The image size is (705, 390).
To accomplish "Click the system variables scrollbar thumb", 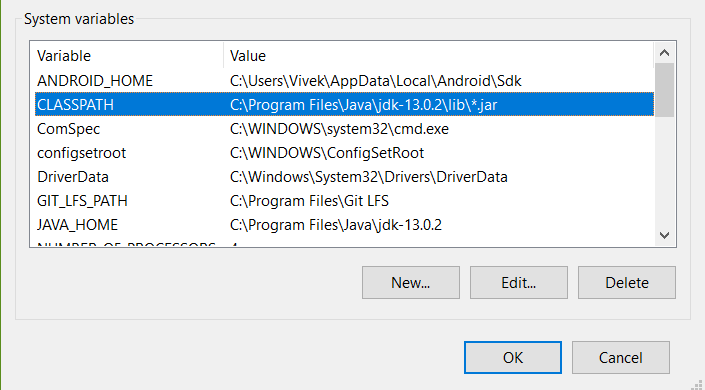I will 665,90.
